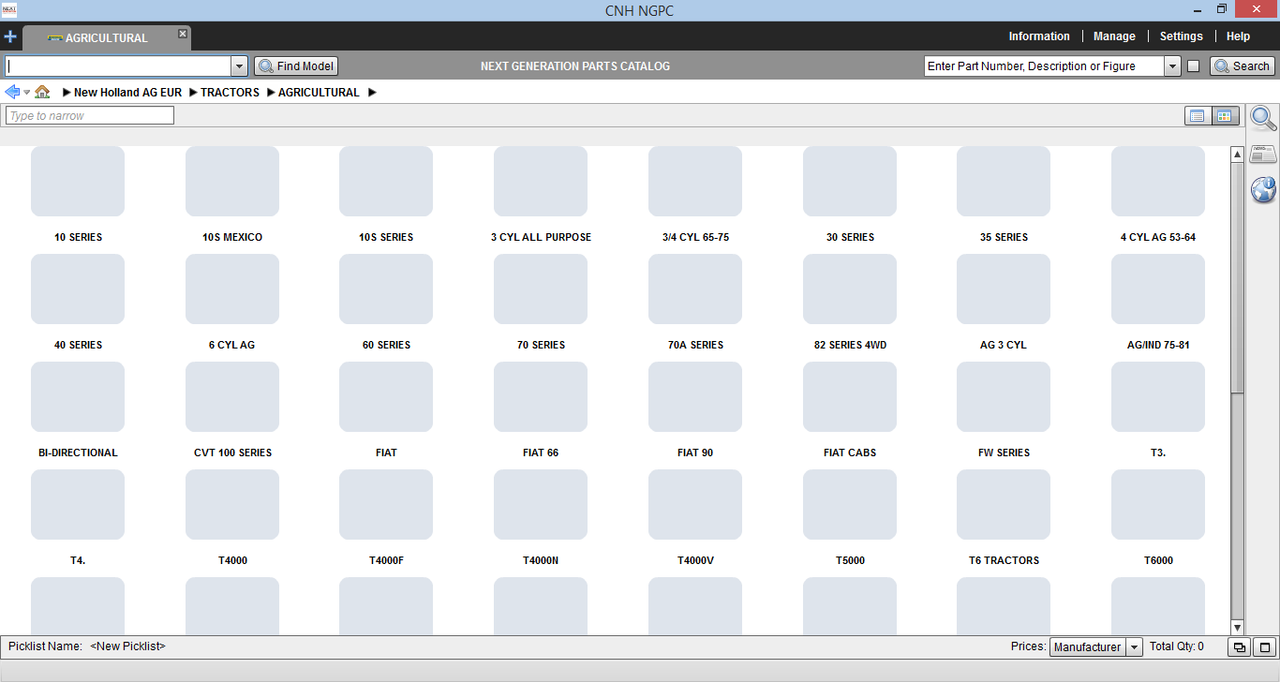The height and width of the screenshot is (682, 1280).
Task: Open the Information menu
Action: point(1039,36)
